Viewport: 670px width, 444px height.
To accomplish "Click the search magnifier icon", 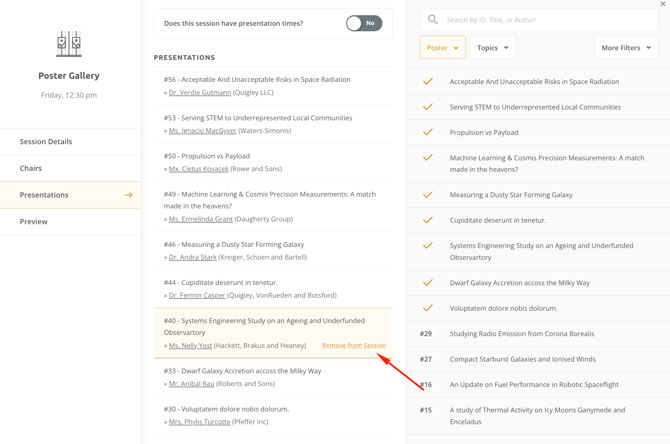I will coord(432,19).
